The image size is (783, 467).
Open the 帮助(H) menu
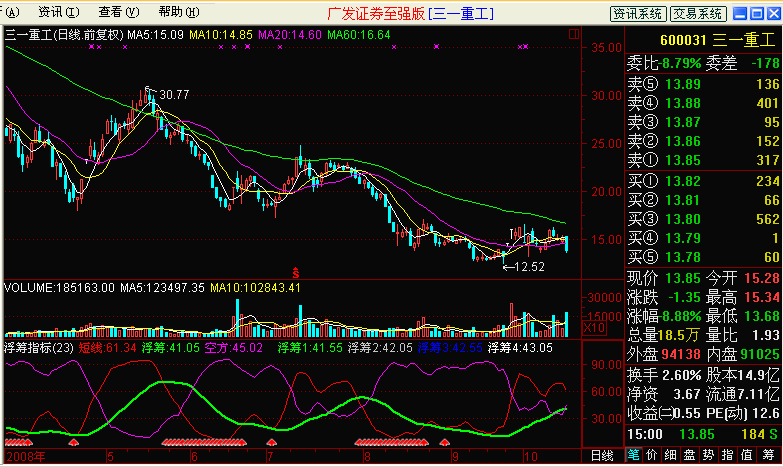(x=179, y=11)
